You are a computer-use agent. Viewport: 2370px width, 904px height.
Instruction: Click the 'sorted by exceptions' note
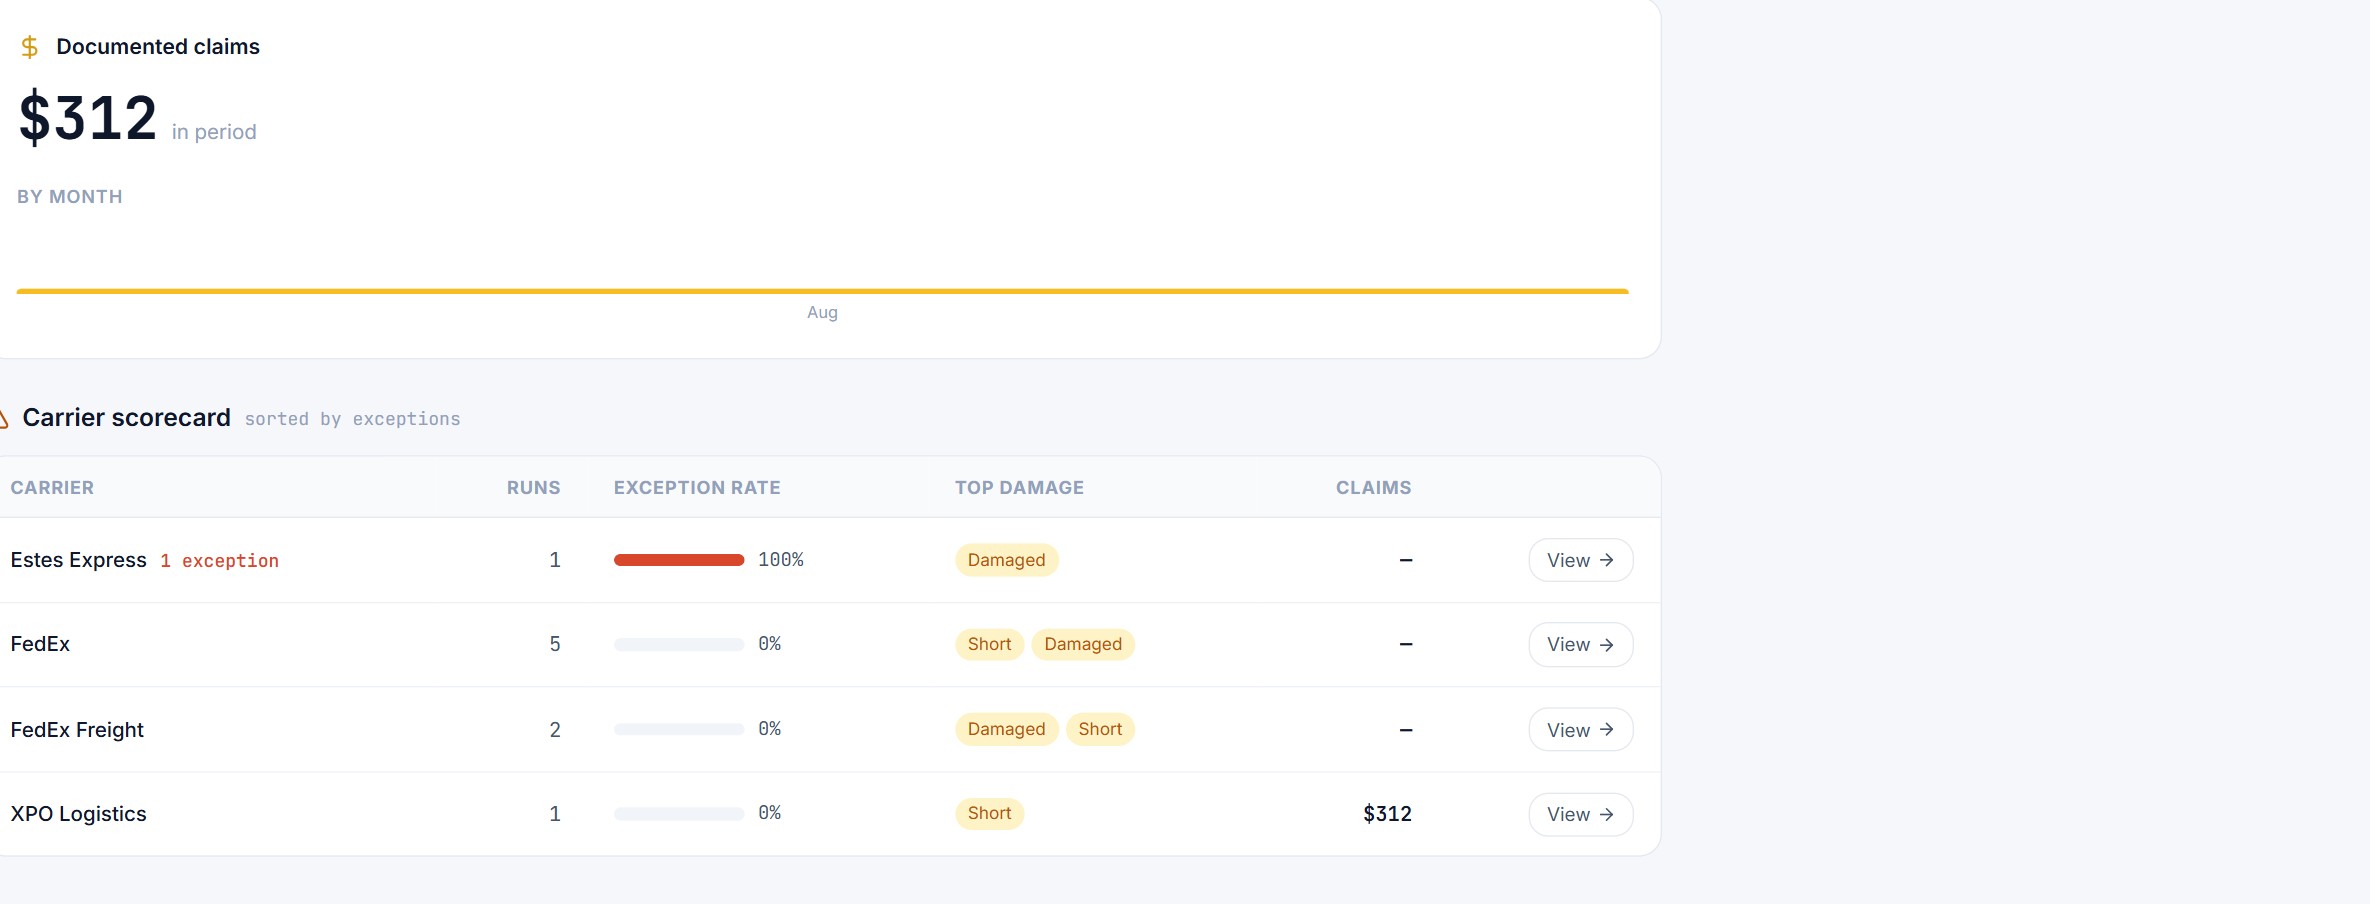point(352,419)
